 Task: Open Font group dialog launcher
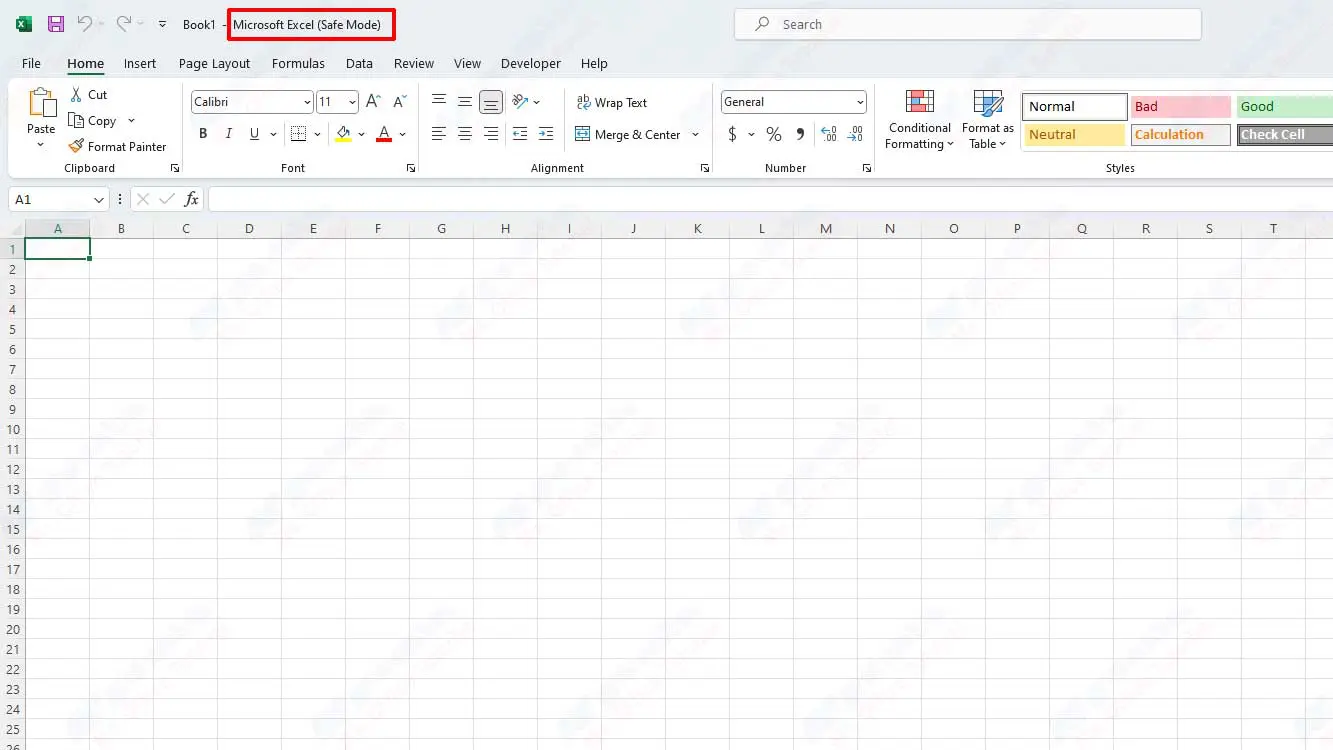(410, 168)
